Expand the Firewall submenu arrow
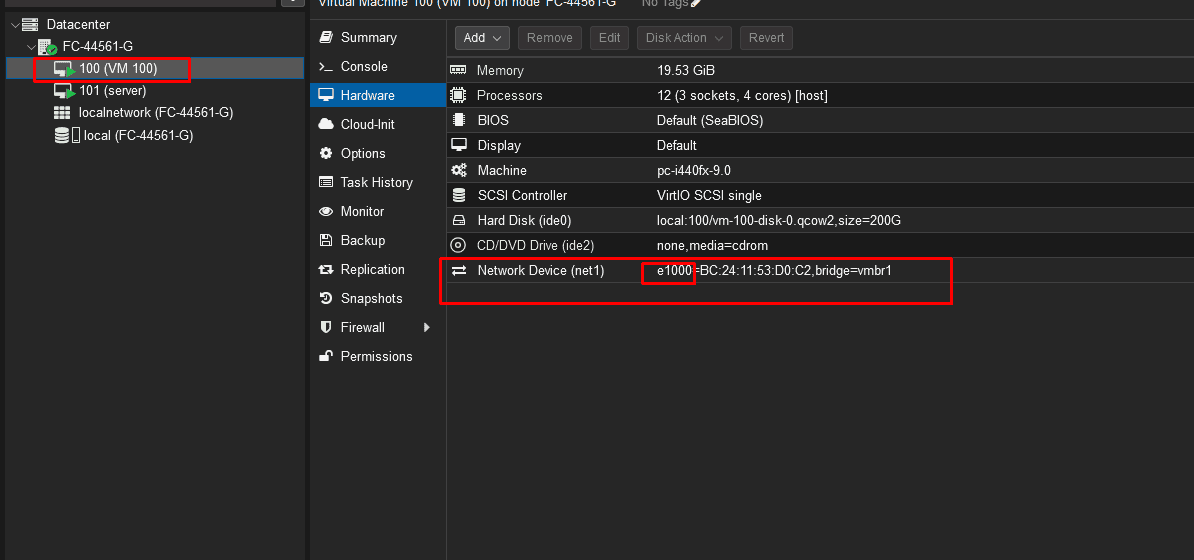 click(x=426, y=328)
